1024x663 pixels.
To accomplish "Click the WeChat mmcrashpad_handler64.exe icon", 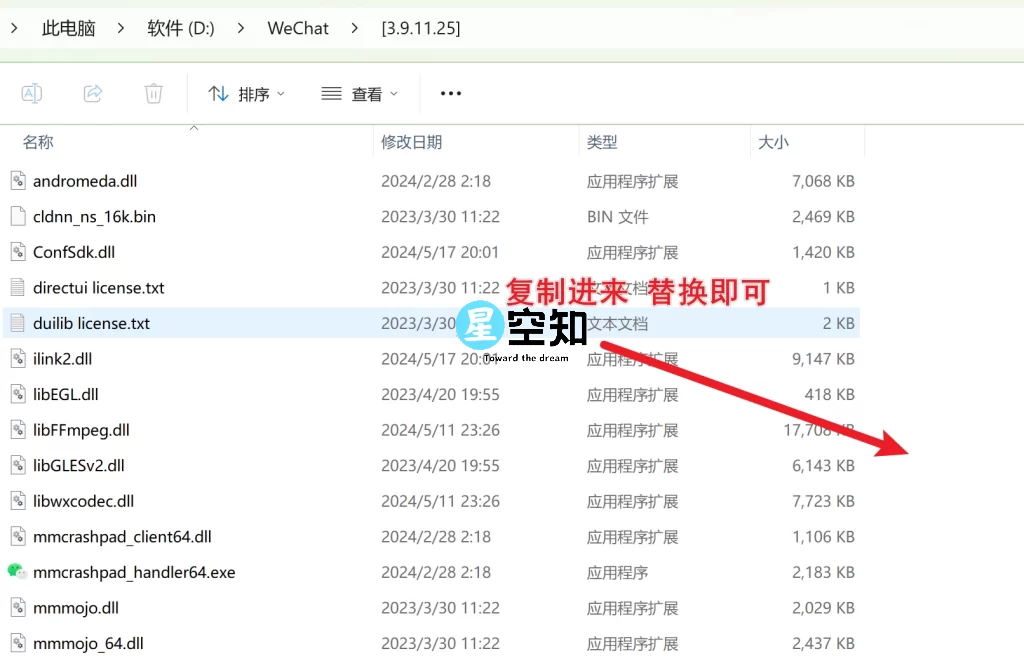I will pyautogui.click(x=17, y=572).
